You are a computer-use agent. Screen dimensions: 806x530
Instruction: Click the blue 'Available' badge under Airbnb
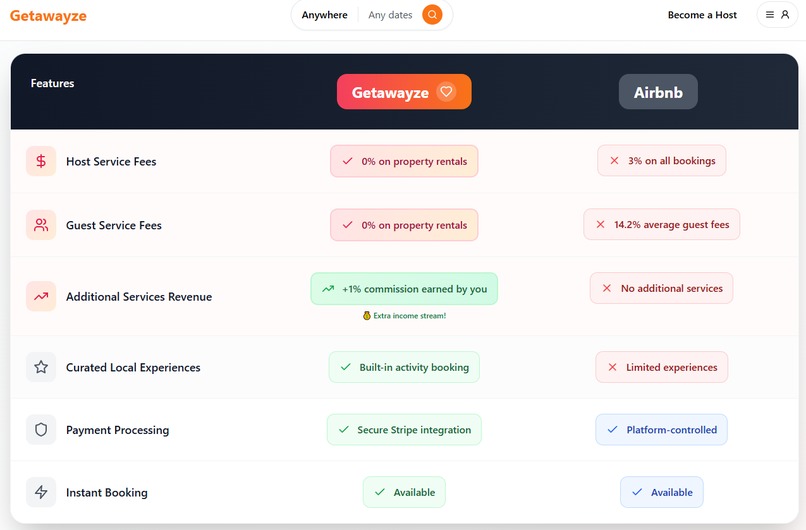click(662, 492)
